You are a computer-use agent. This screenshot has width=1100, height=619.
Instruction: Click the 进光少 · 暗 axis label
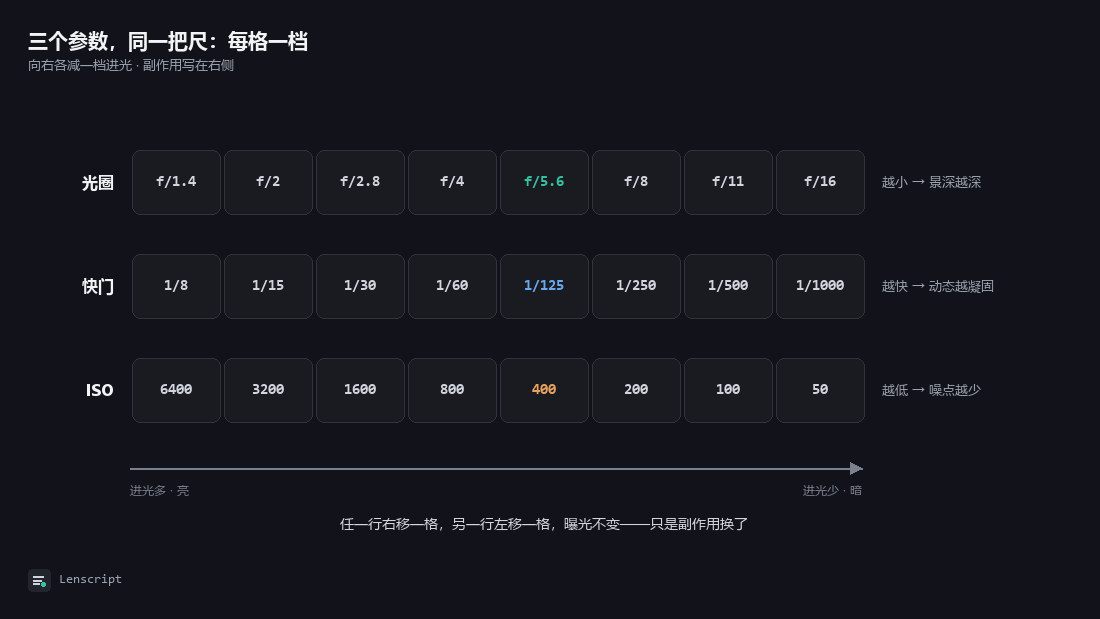click(x=832, y=491)
